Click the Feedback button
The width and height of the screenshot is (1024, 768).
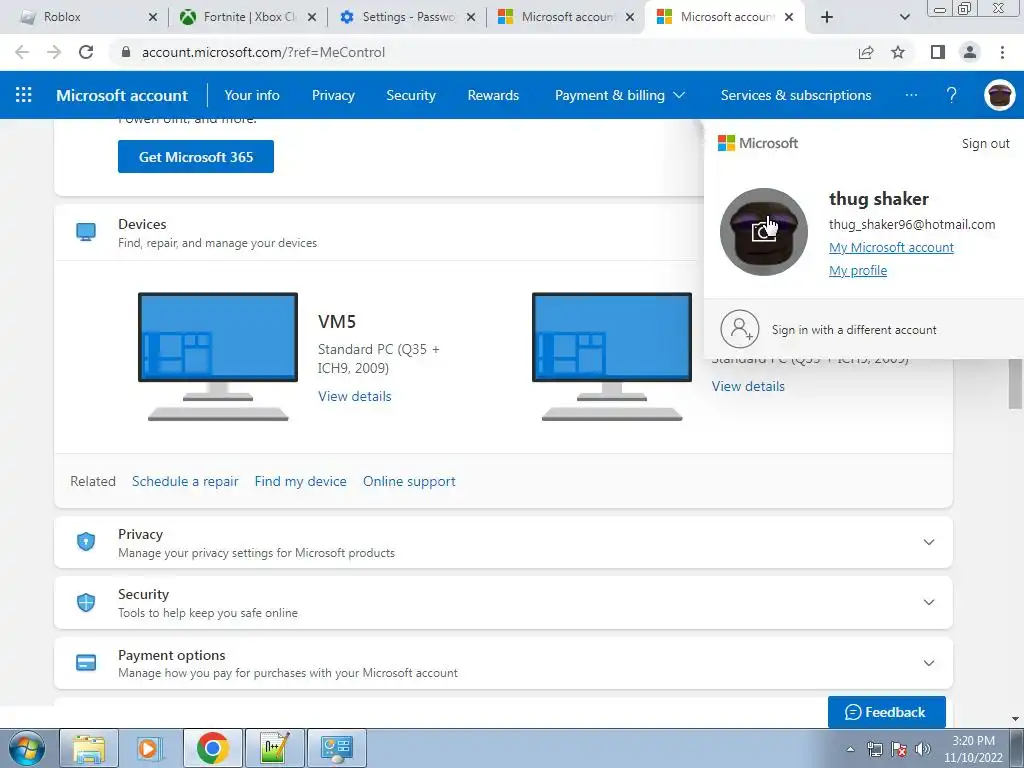point(886,712)
